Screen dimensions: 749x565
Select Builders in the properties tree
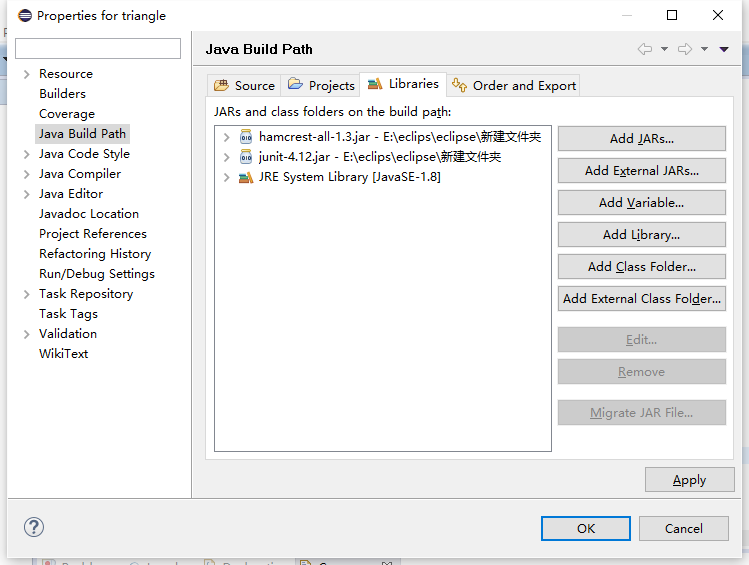pyautogui.click(x=63, y=94)
